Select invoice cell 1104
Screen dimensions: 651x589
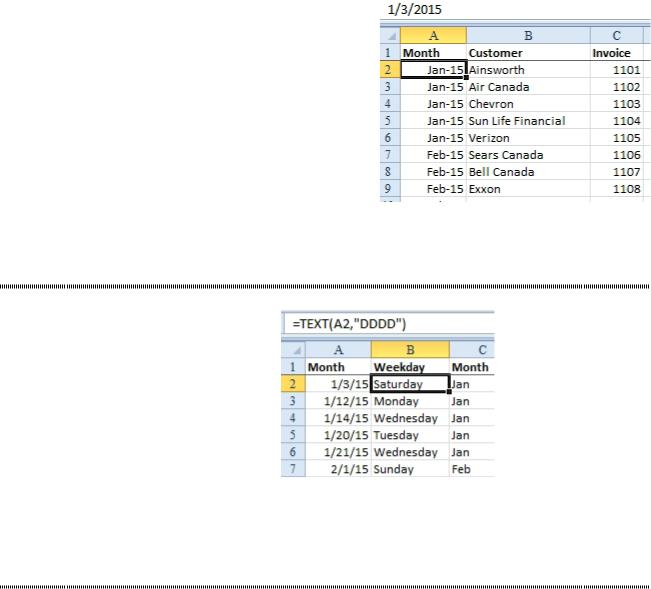[x=617, y=121]
